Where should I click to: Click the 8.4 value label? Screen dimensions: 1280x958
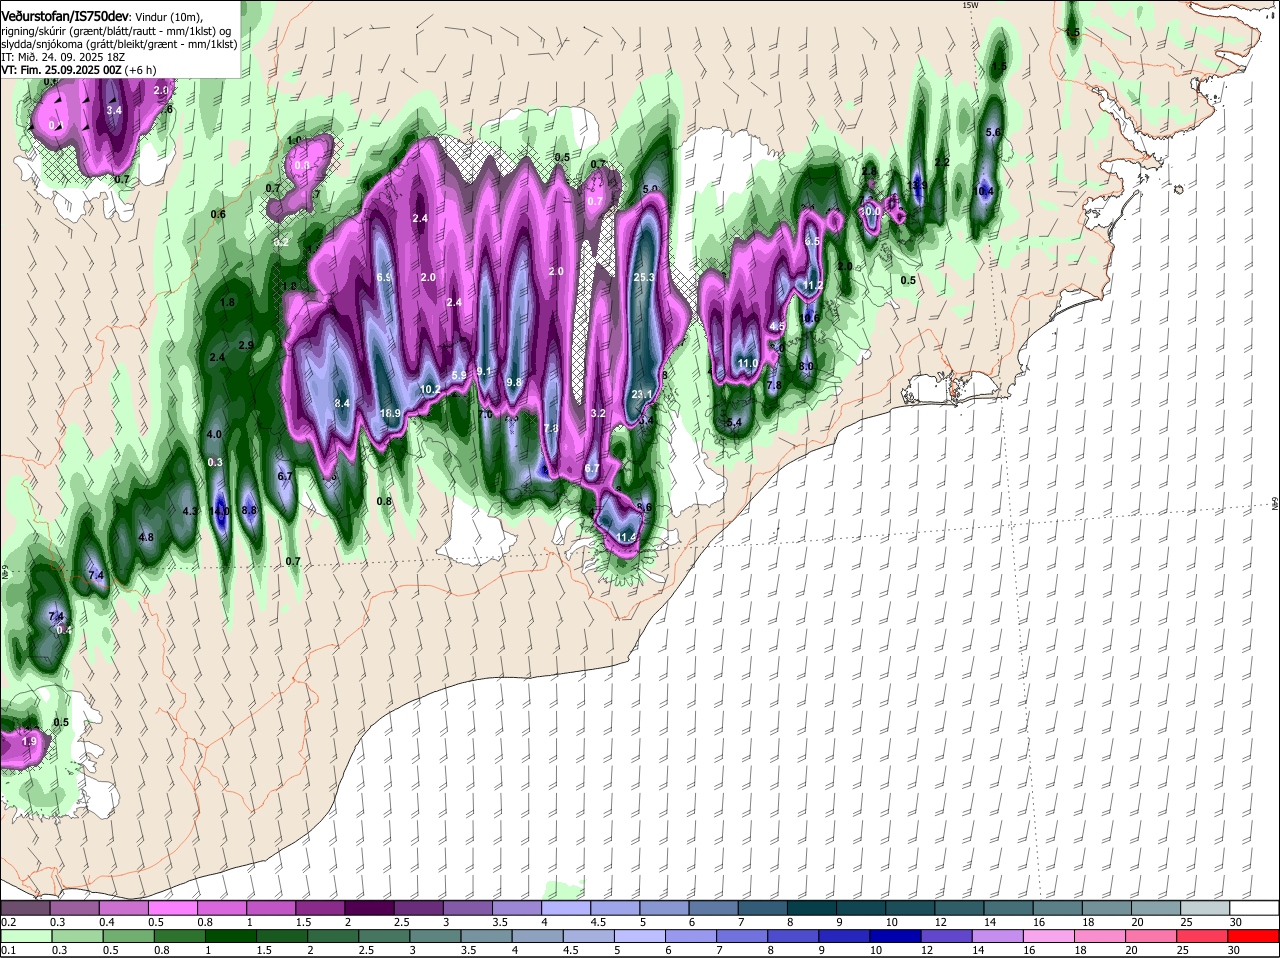pos(342,403)
